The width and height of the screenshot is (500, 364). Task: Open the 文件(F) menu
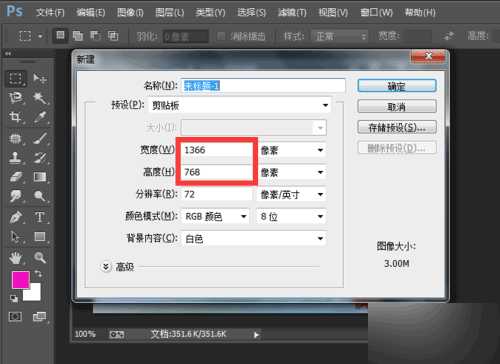click(x=50, y=13)
